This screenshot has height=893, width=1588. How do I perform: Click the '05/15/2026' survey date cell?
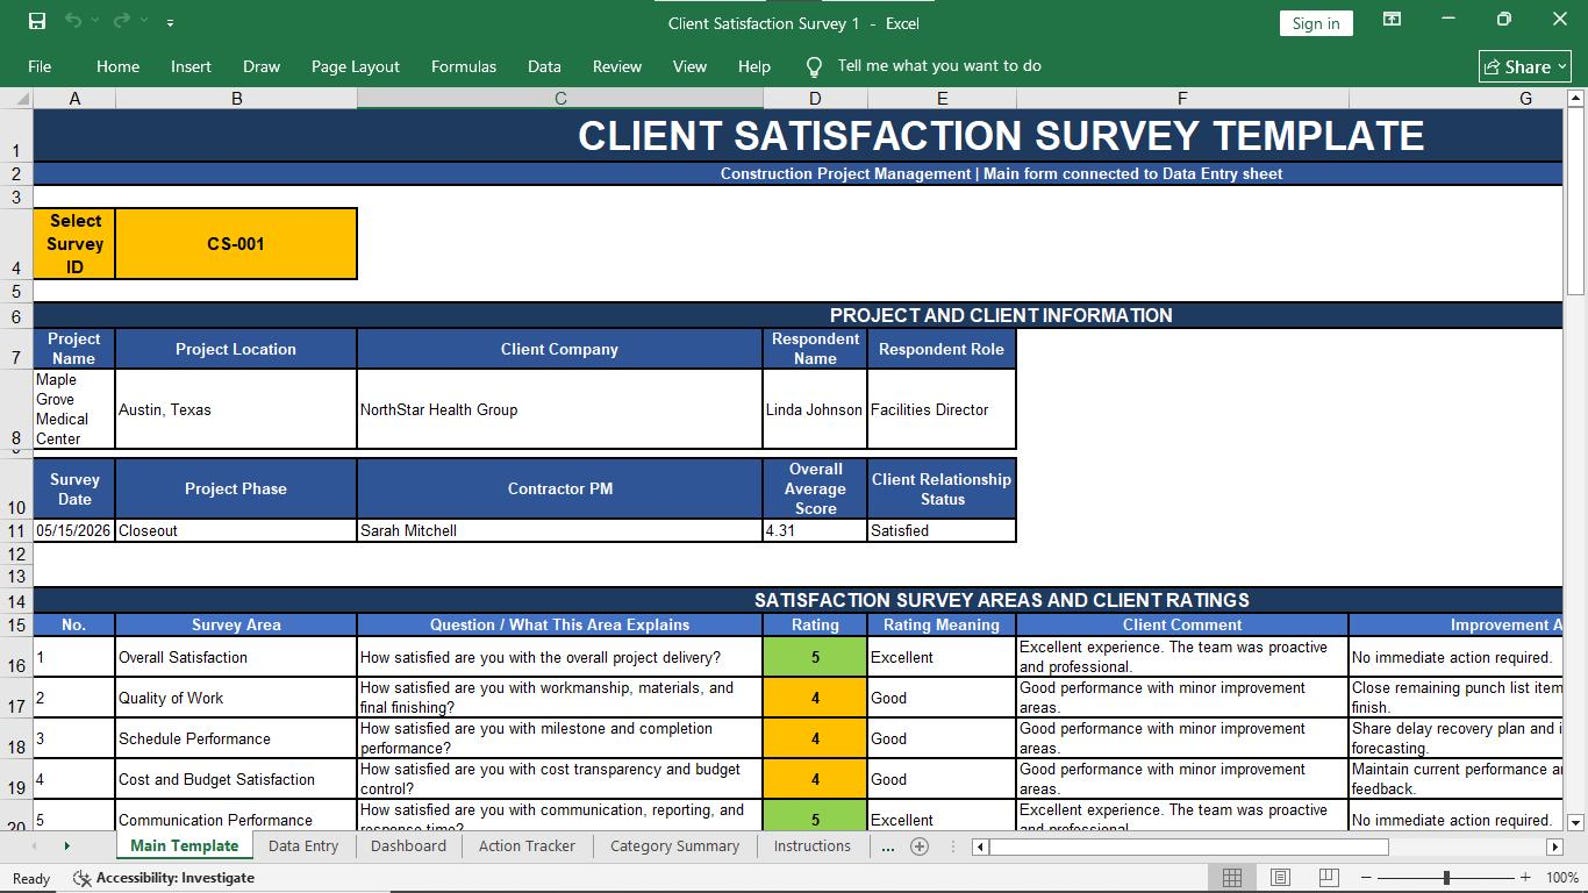click(74, 531)
